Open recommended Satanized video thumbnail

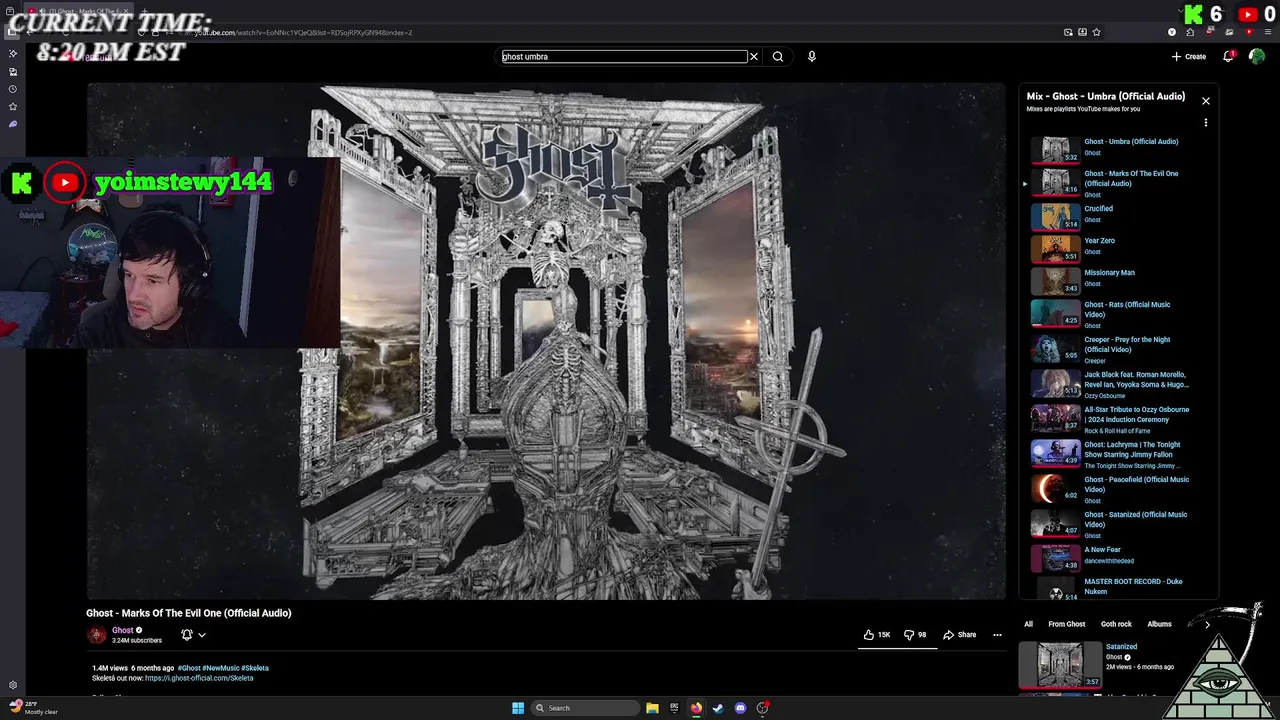point(1060,665)
